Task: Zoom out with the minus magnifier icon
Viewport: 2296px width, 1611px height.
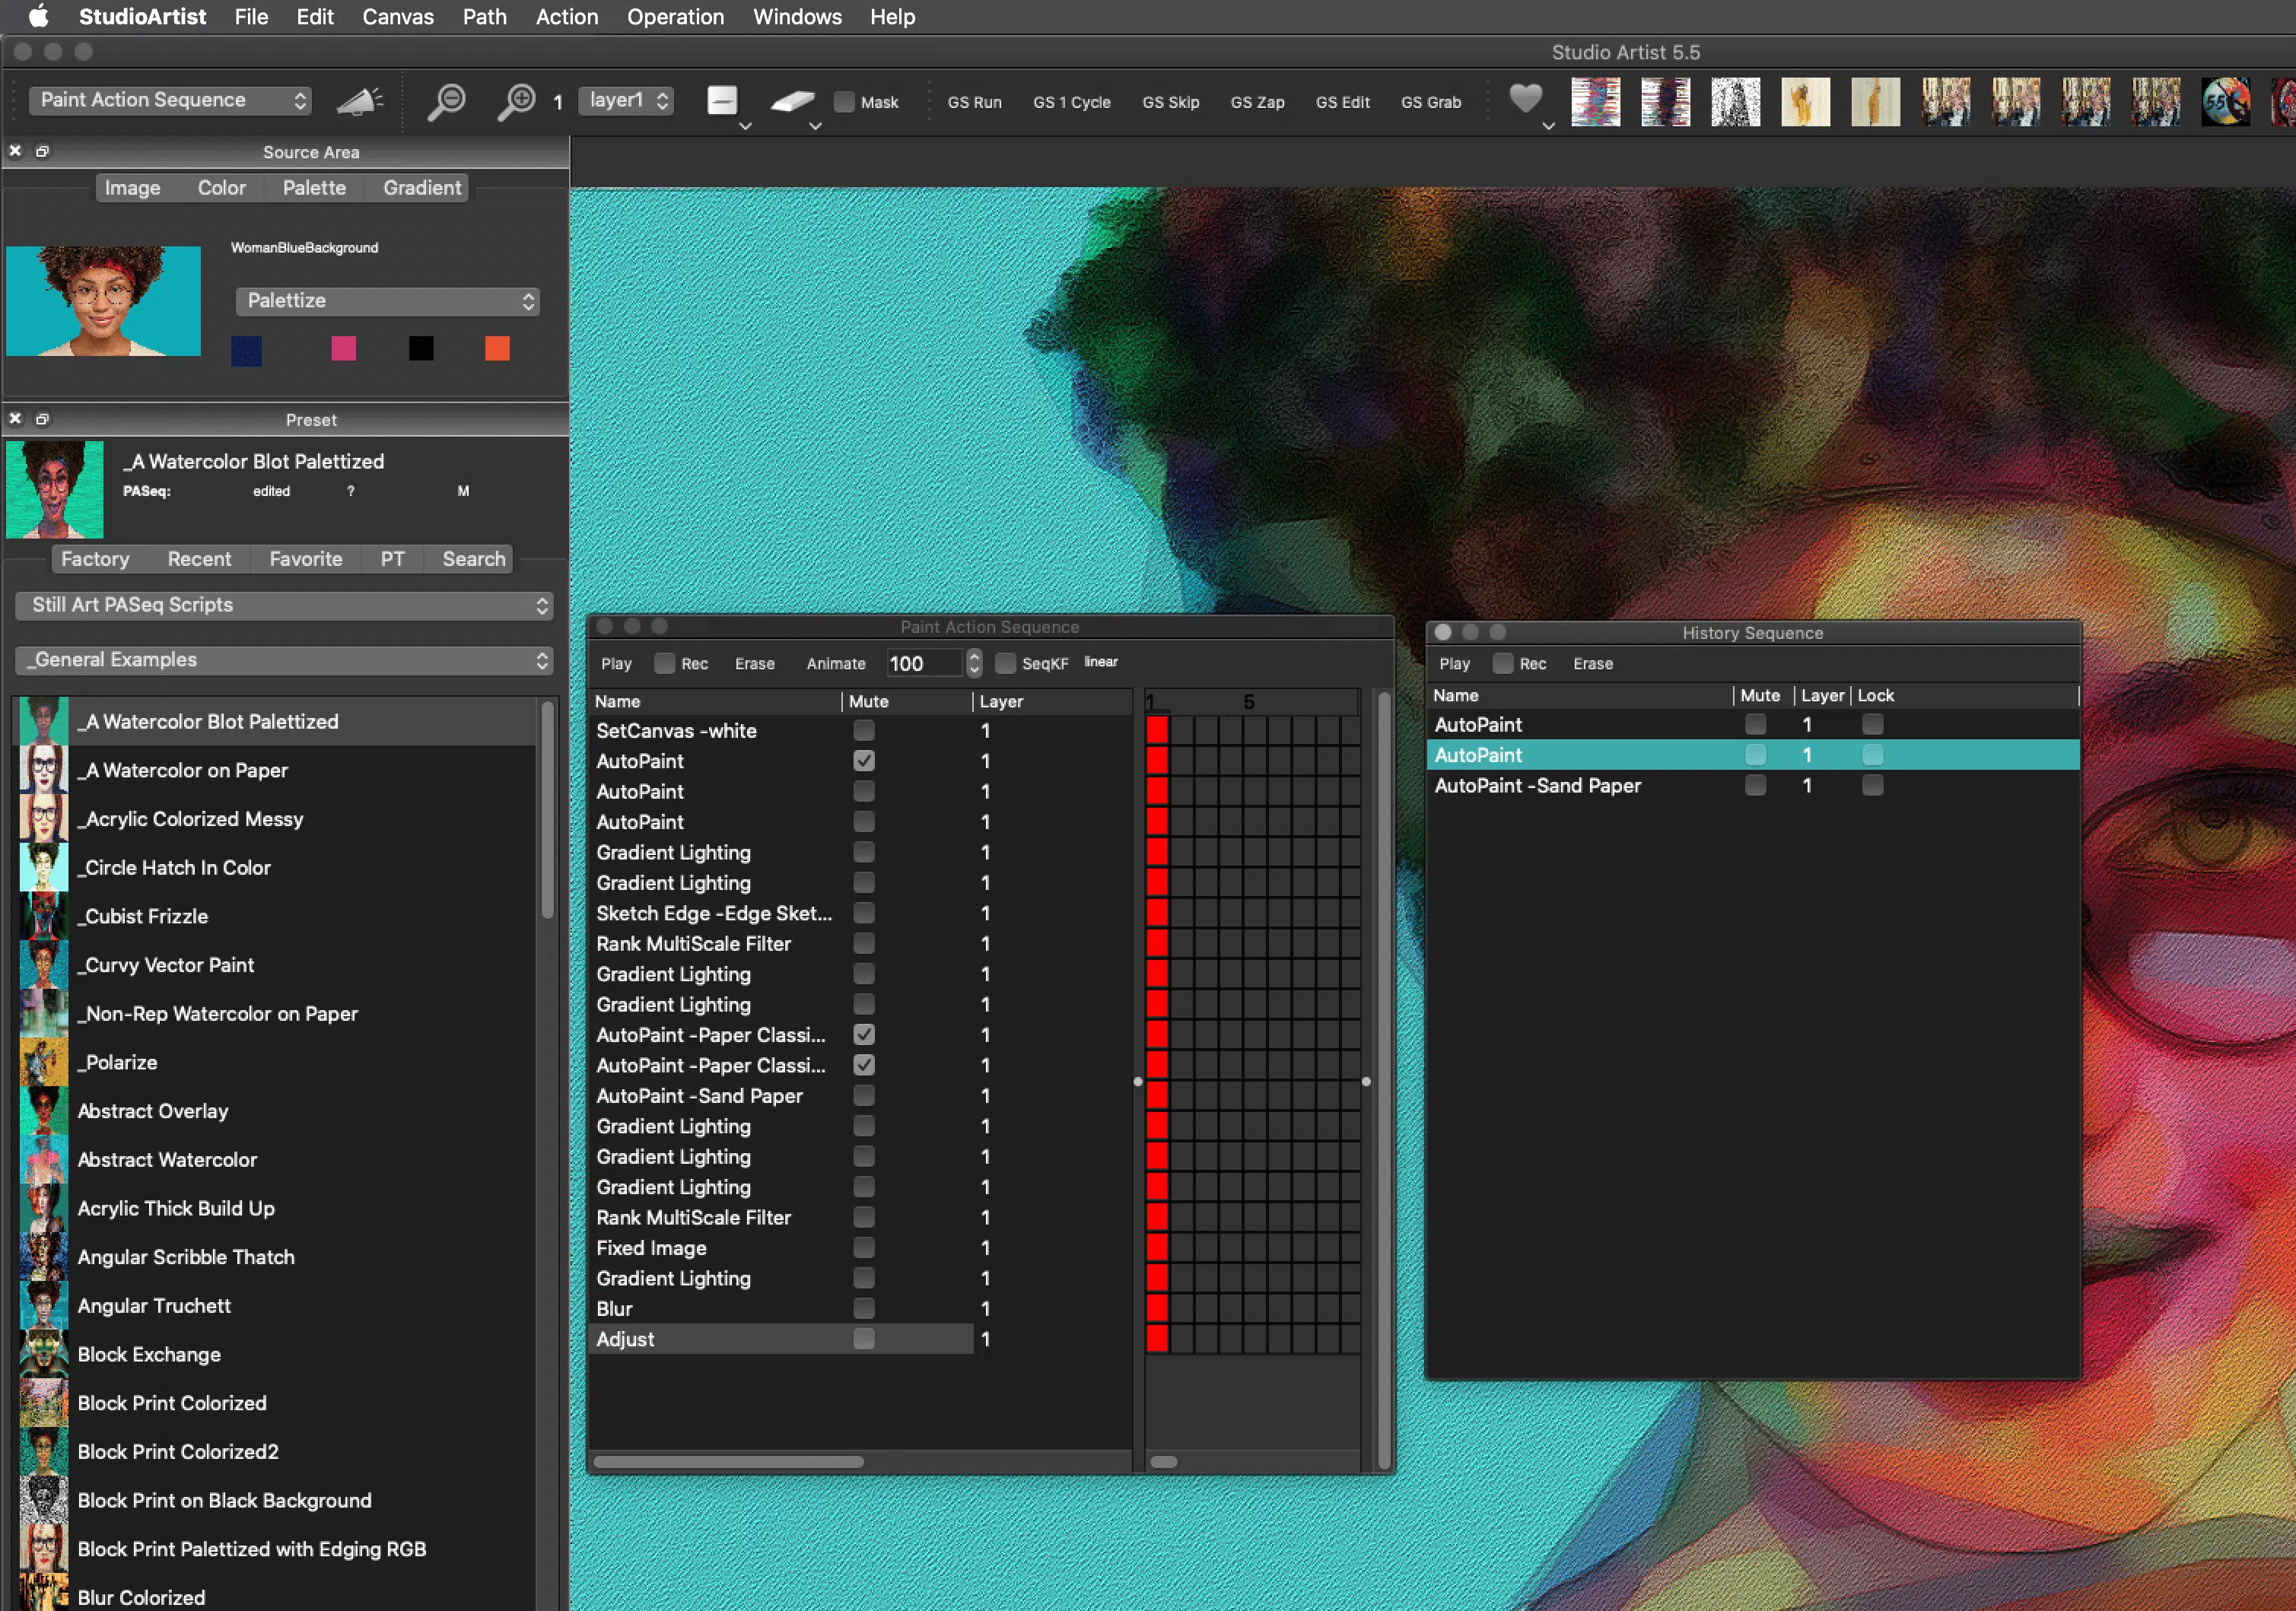Action: point(446,101)
